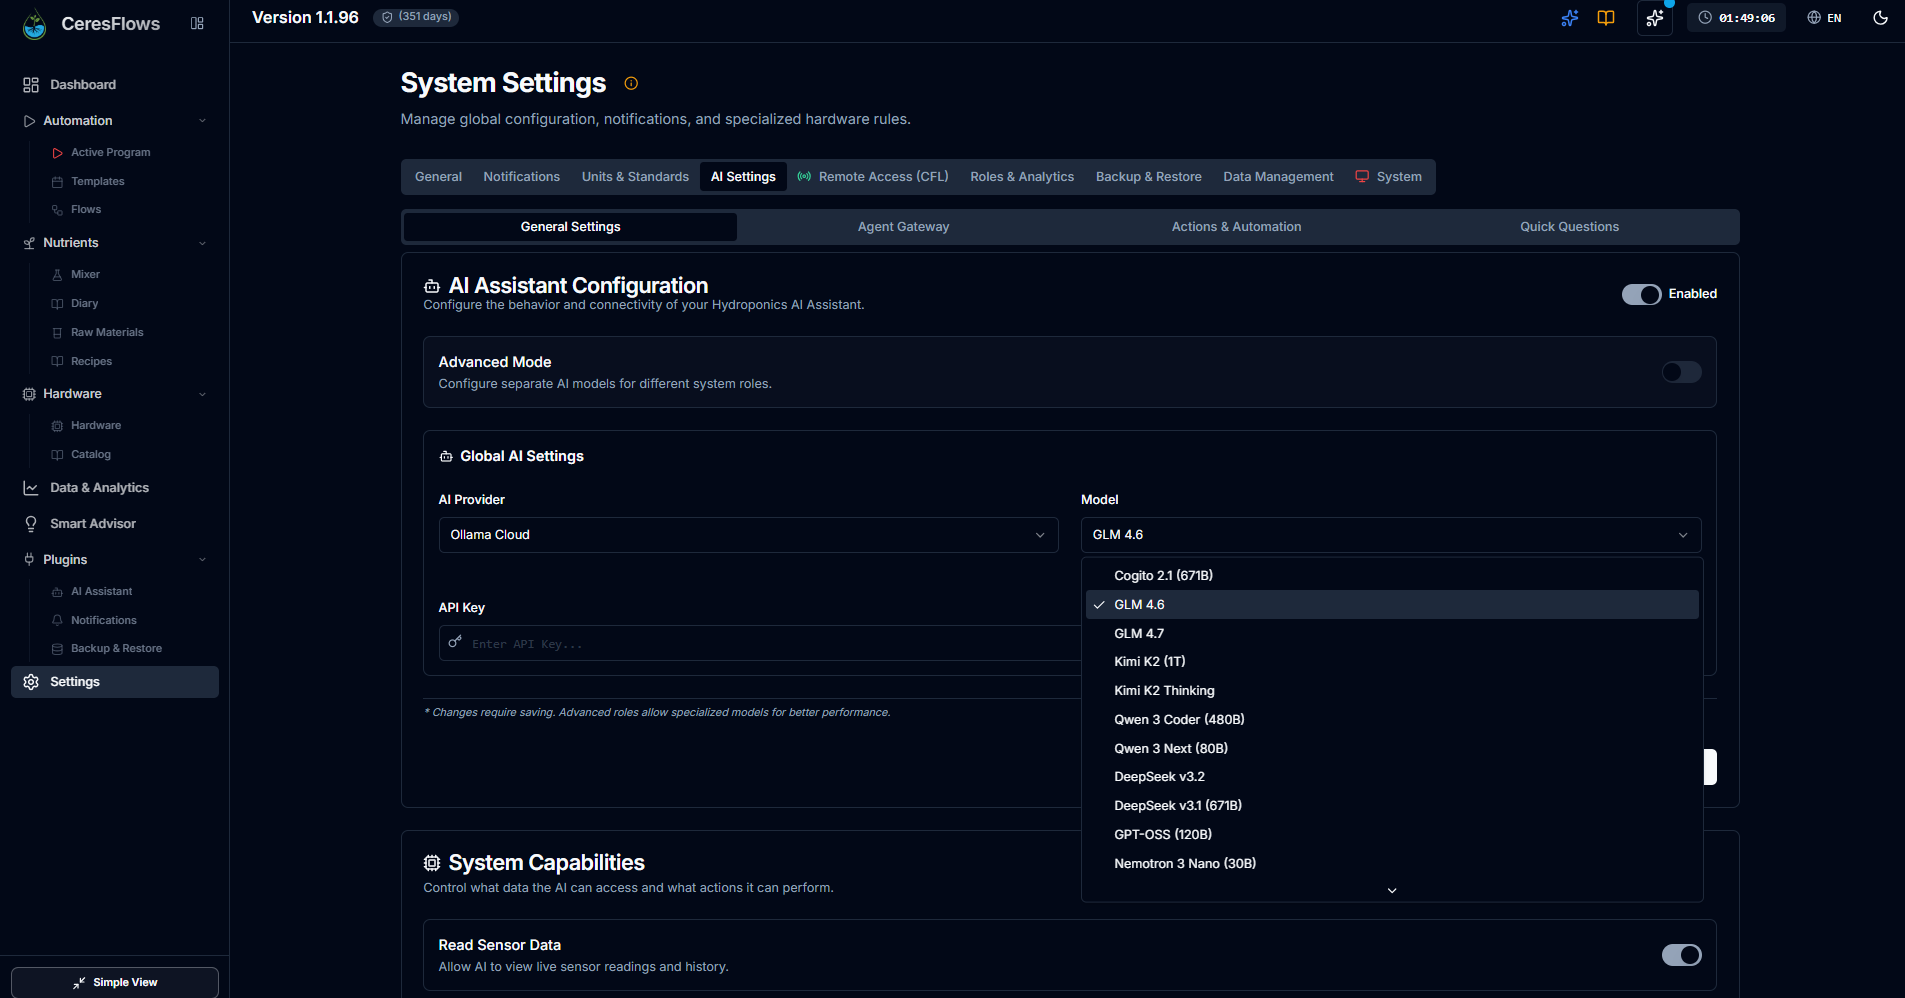The image size is (1905, 998).
Task: Open Backup & Restore plugin in sidebar
Action: click(x=116, y=649)
